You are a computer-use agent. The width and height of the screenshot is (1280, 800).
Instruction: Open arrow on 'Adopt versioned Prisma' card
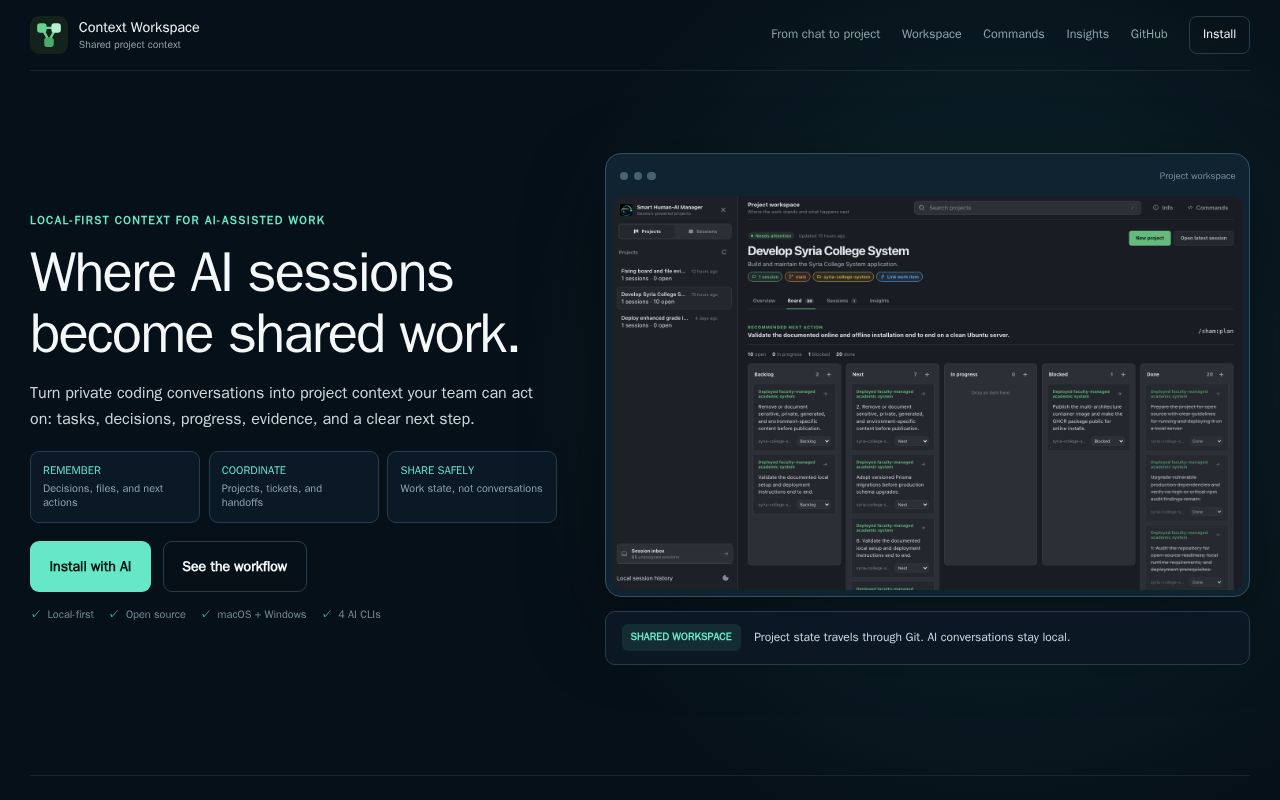[x=923, y=464]
